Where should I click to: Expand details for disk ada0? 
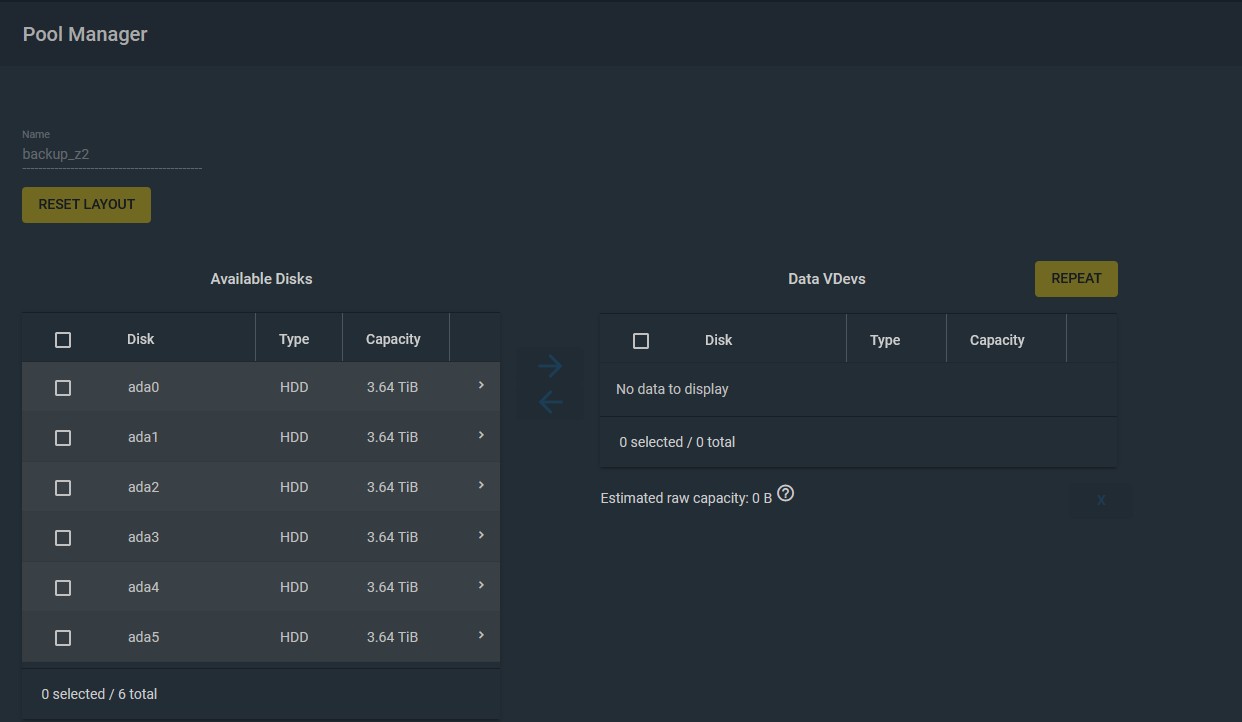pos(481,385)
